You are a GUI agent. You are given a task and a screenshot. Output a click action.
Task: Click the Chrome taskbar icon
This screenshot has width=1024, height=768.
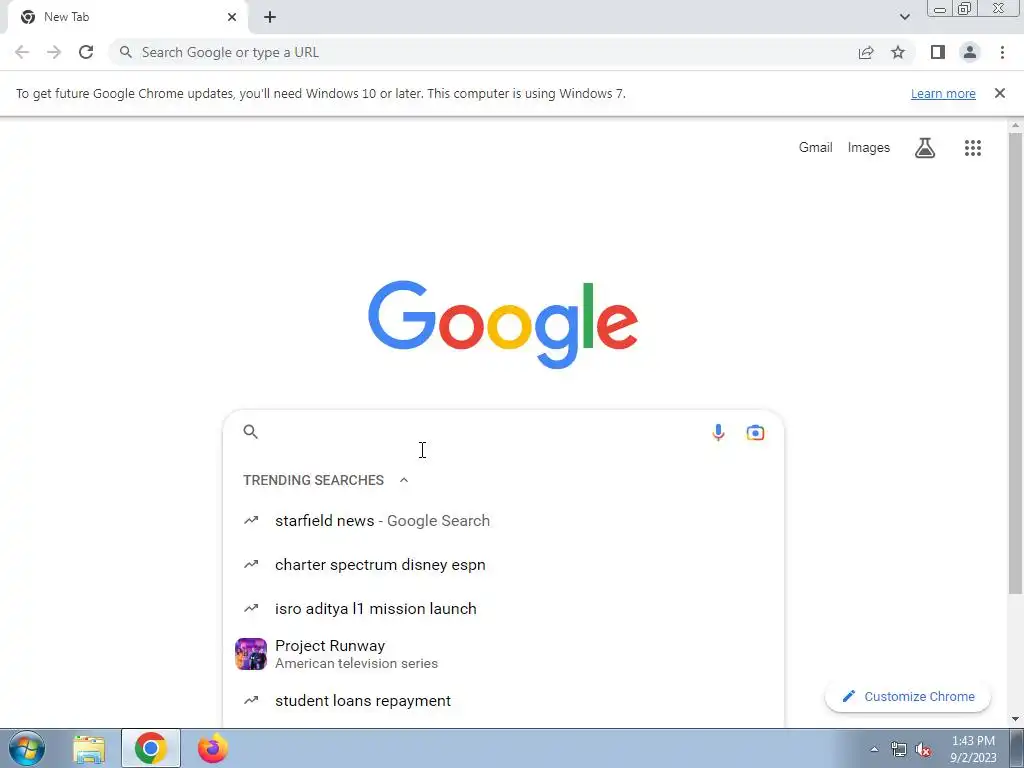point(151,748)
